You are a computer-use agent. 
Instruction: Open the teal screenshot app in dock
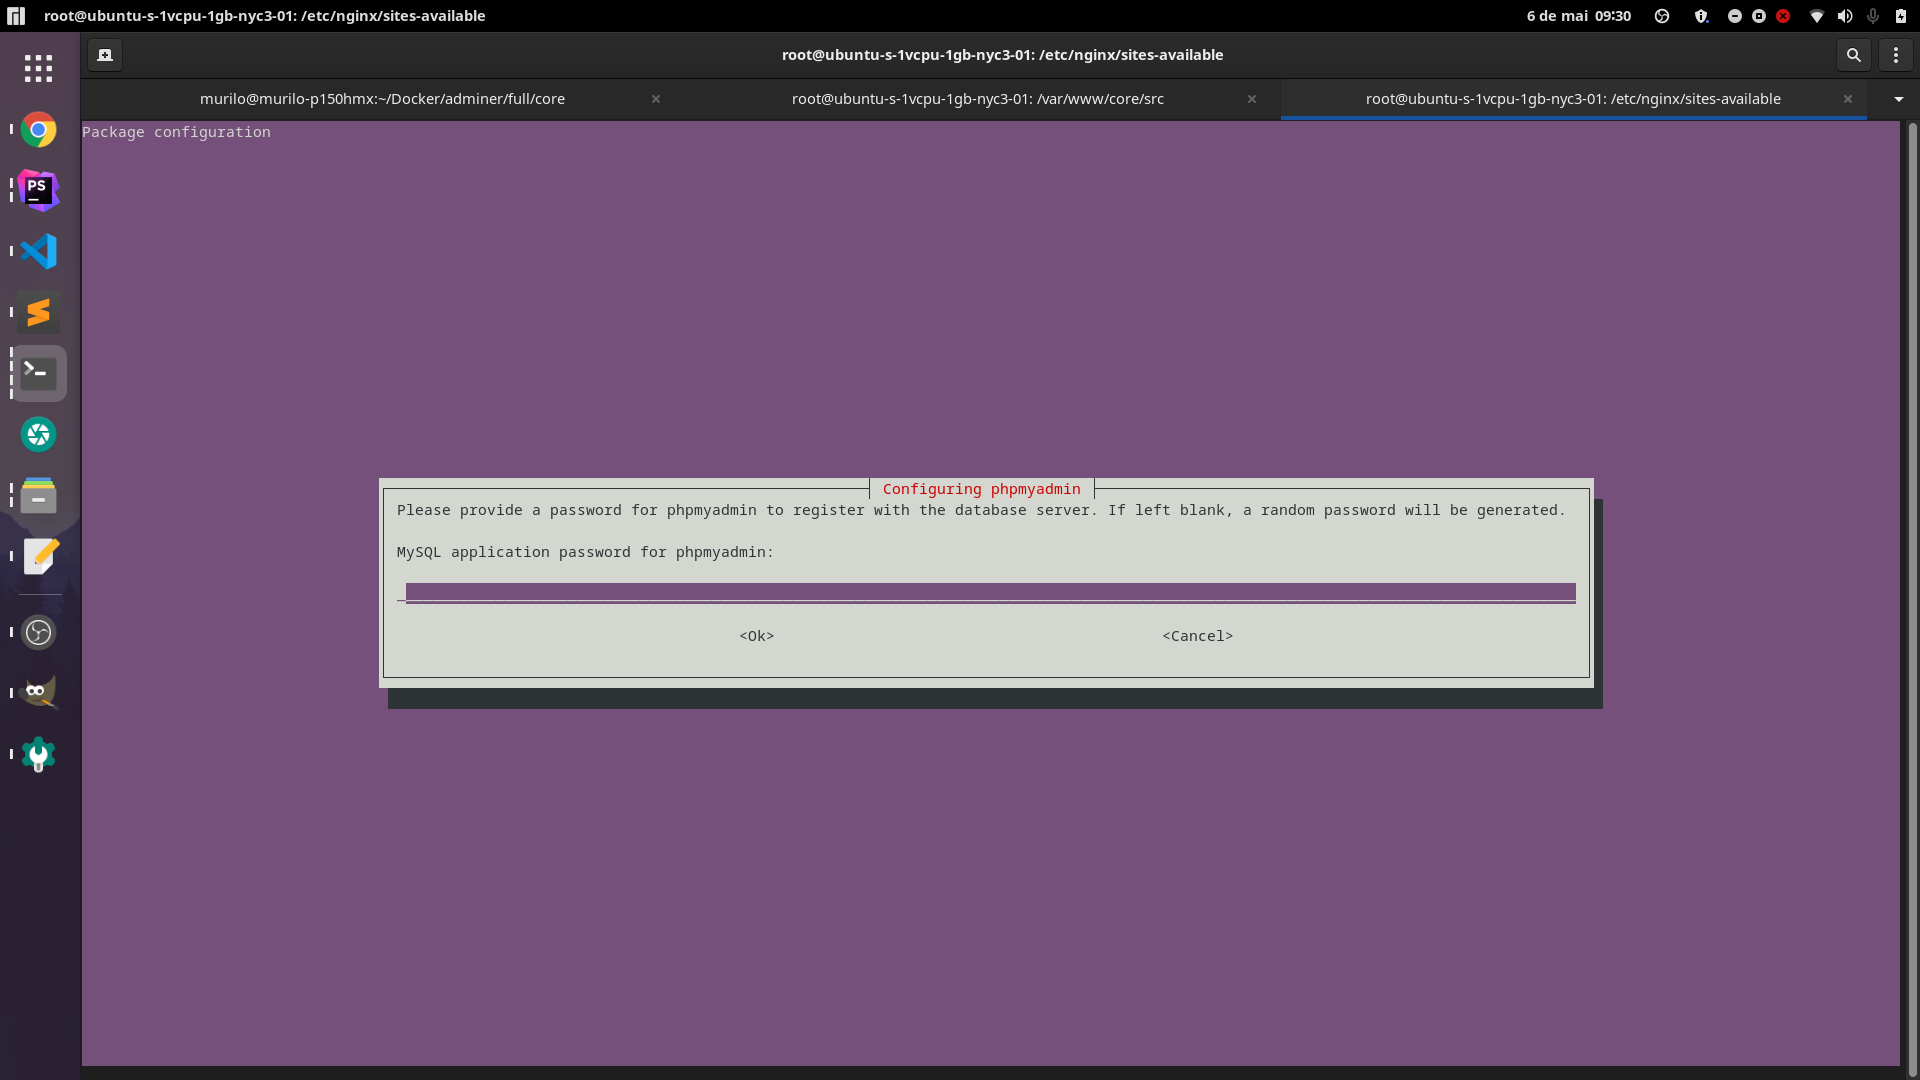point(38,434)
